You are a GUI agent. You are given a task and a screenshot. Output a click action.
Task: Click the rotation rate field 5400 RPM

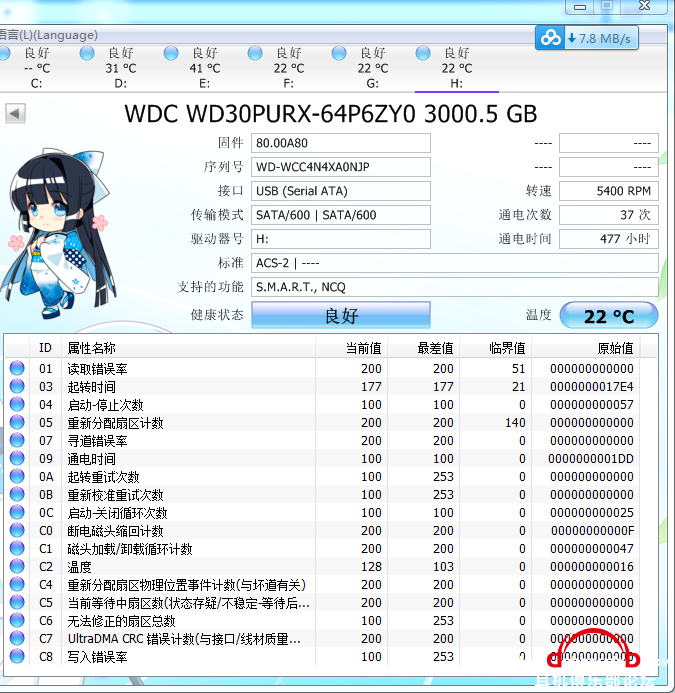tap(609, 191)
